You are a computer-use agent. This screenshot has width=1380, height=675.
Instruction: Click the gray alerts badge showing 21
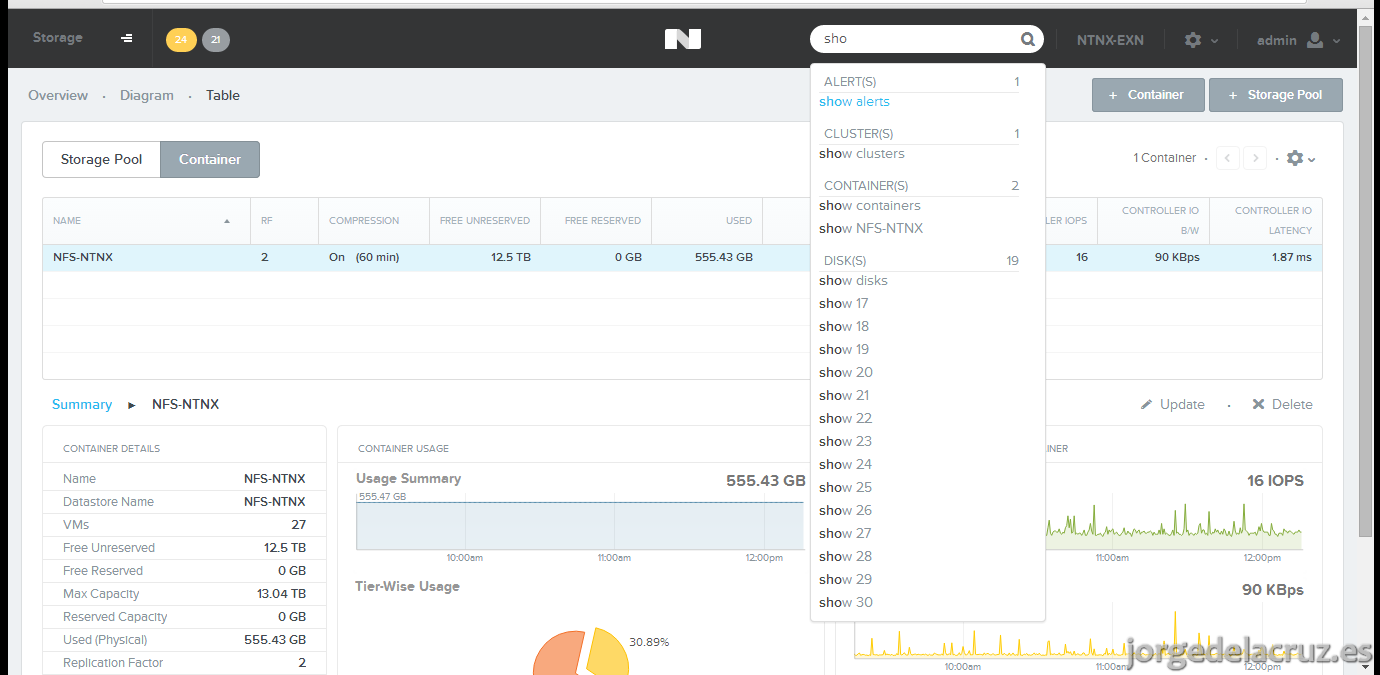point(216,40)
